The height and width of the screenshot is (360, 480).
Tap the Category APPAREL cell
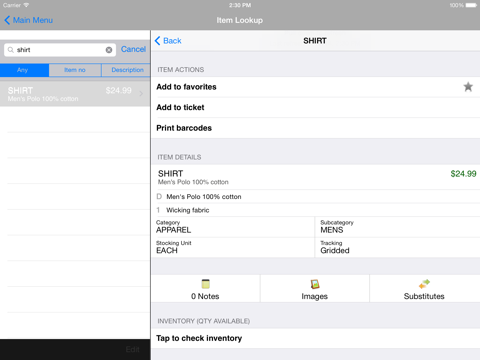click(x=233, y=227)
